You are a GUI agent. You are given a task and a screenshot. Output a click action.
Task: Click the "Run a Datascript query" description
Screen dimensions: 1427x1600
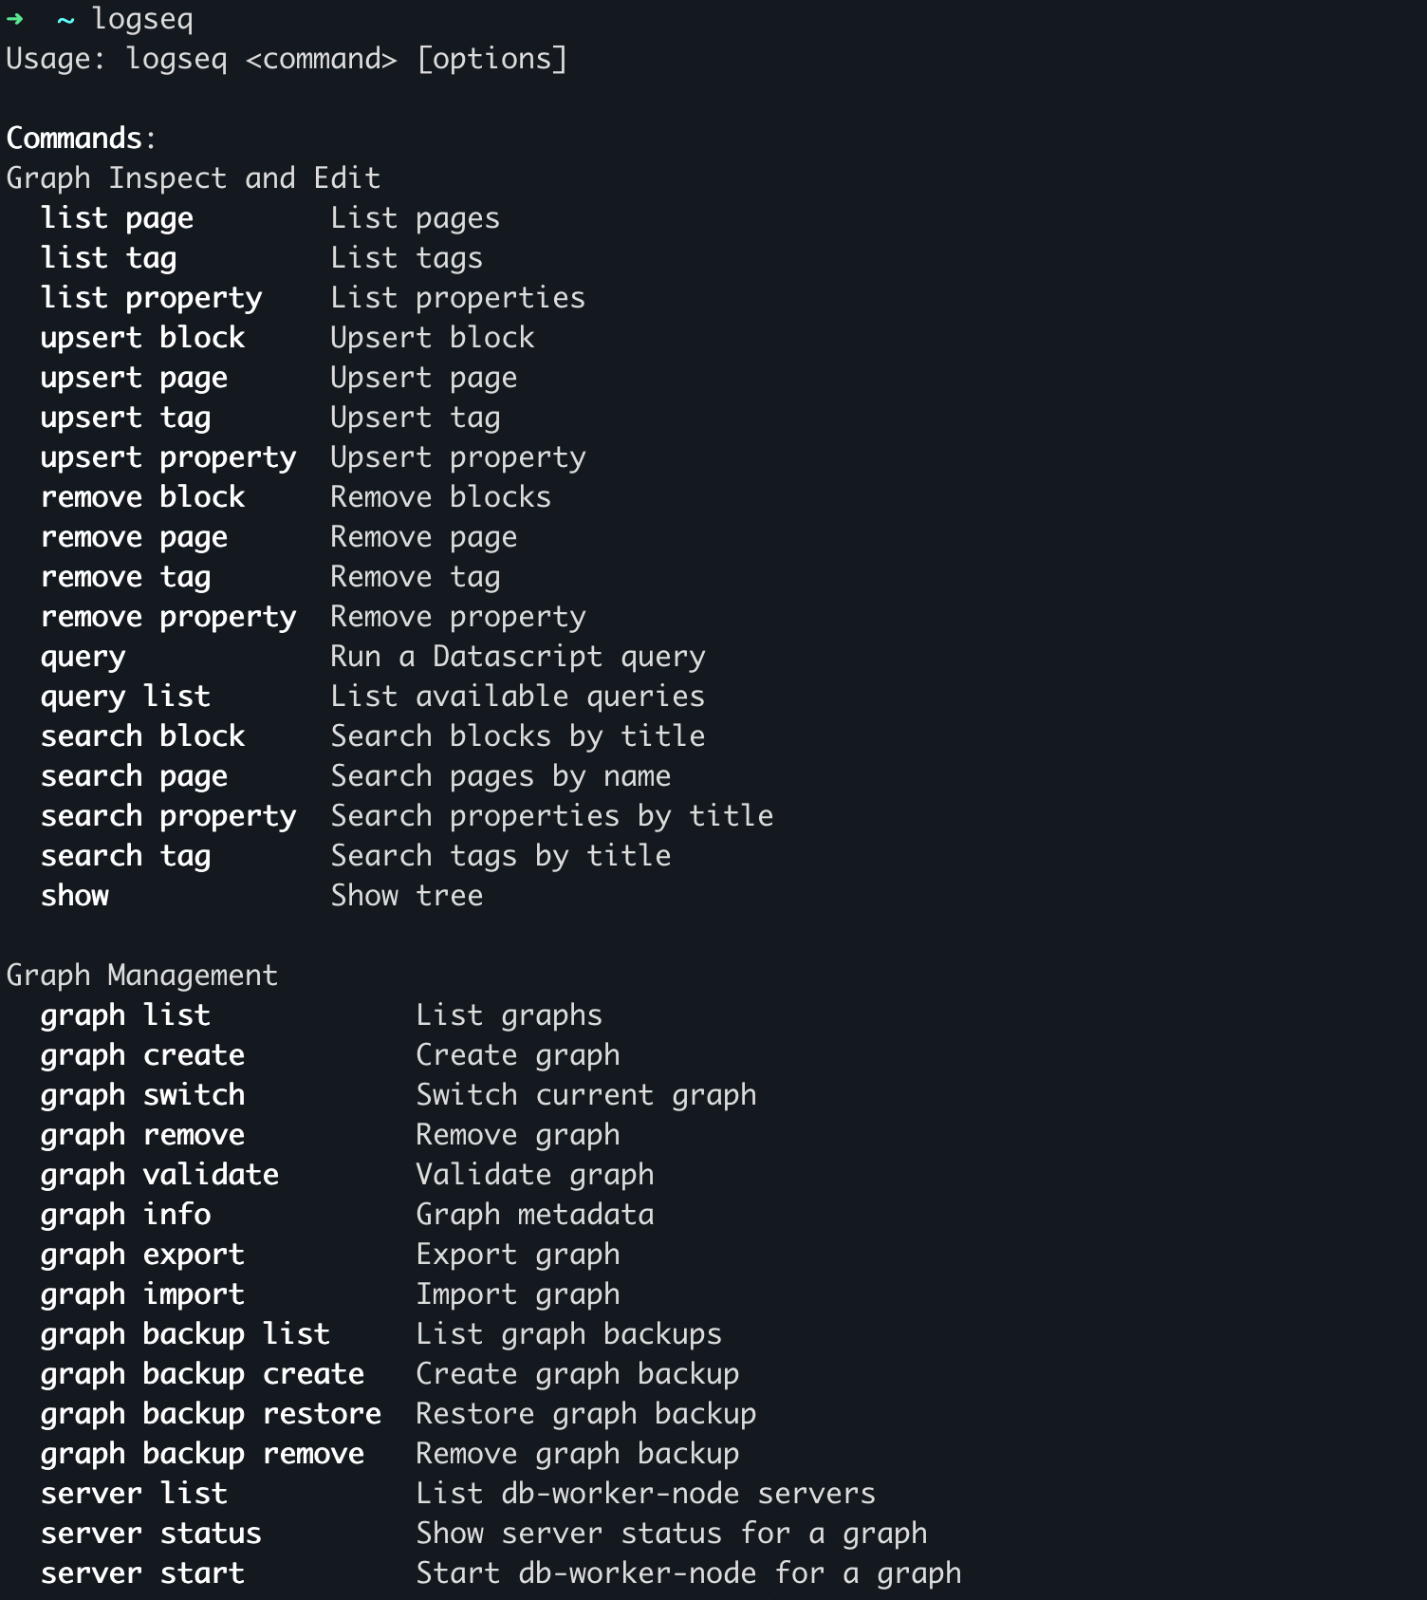[x=517, y=657]
